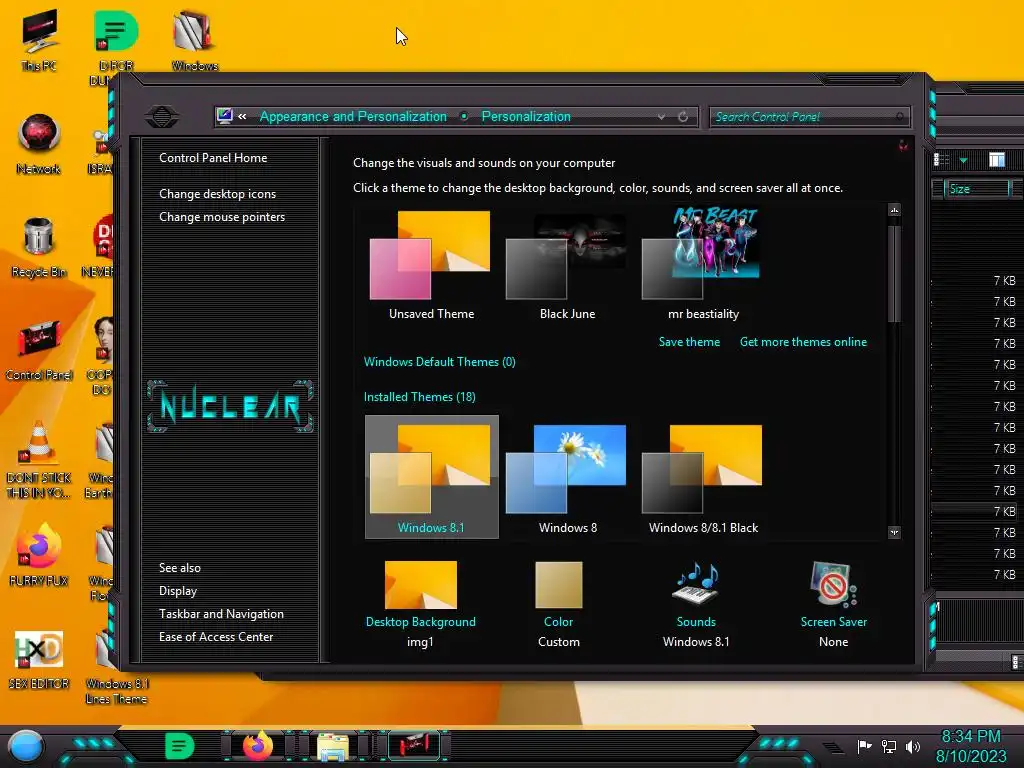
Task: Select the Windows 8 theme
Action: pyautogui.click(x=567, y=477)
